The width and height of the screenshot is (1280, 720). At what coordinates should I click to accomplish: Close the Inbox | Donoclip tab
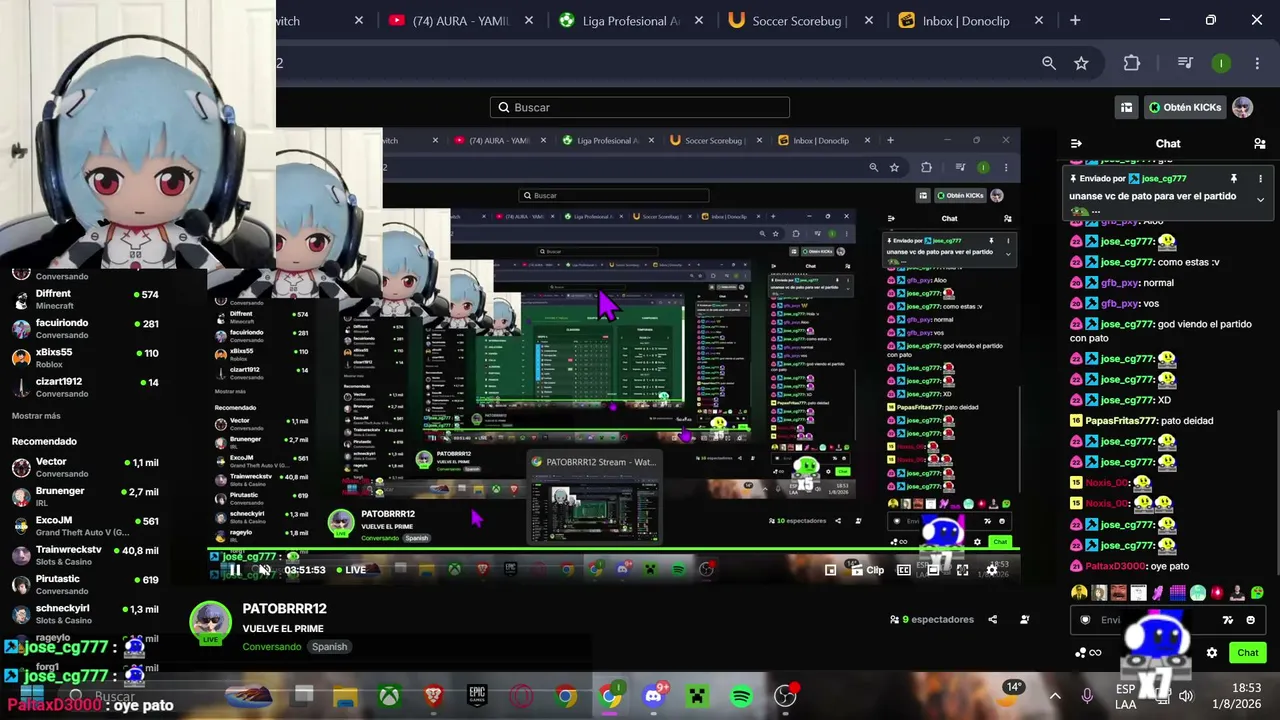(1039, 20)
